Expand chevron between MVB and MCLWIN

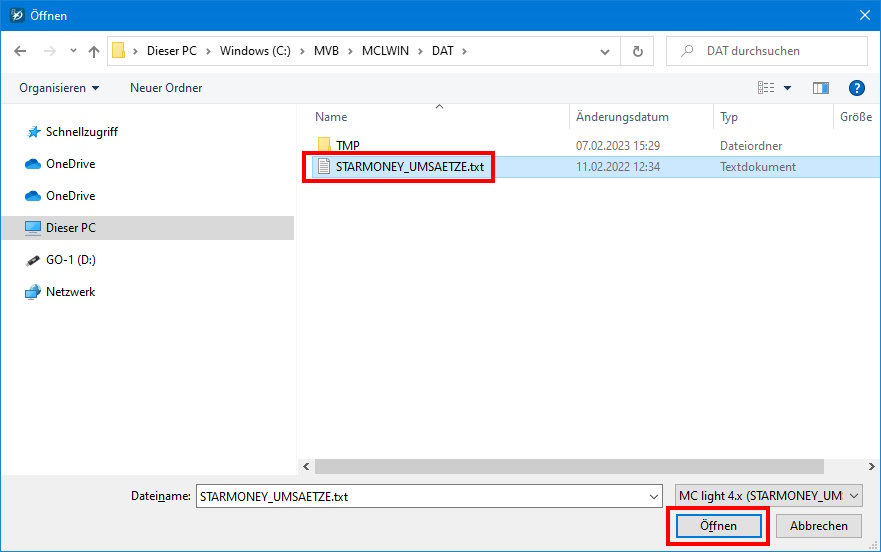point(350,51)
